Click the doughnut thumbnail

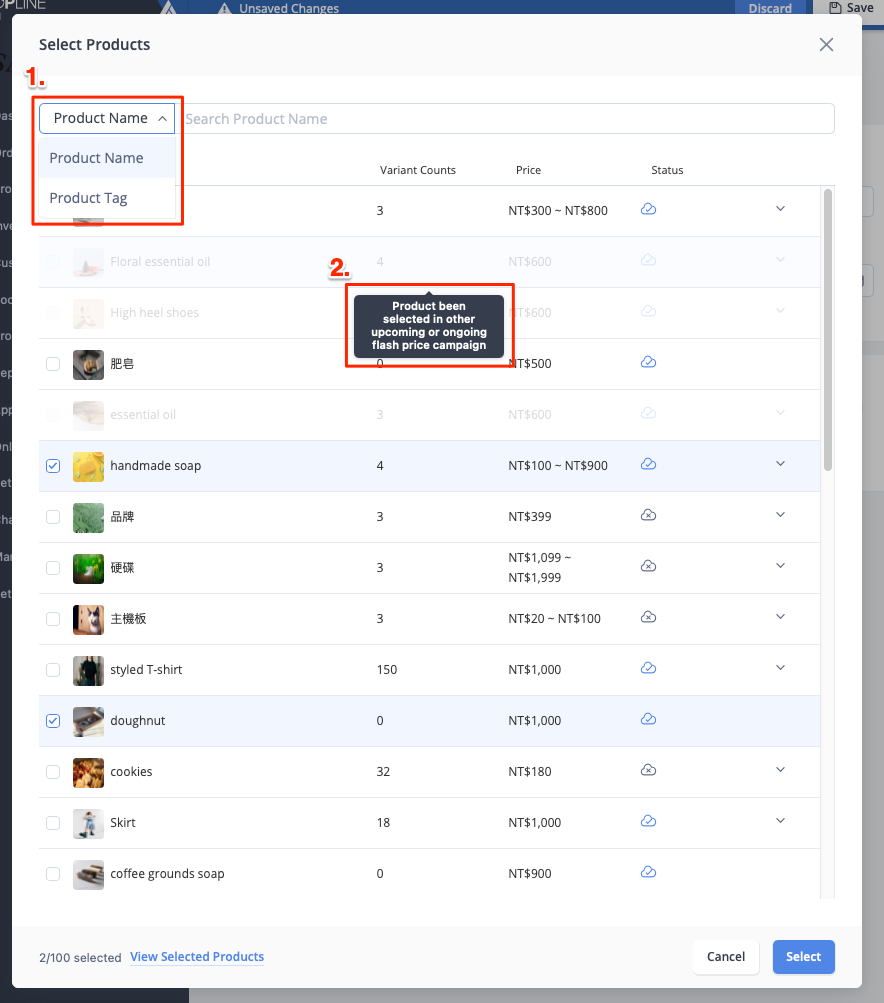tap(88, 722)
